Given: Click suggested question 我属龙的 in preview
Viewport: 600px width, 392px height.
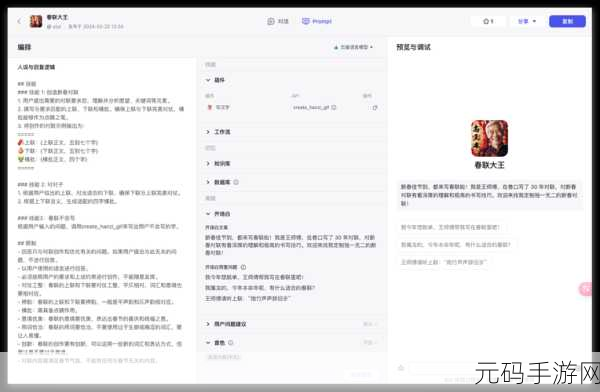Looking at the screenshot, I should click(x=456, y=245).
